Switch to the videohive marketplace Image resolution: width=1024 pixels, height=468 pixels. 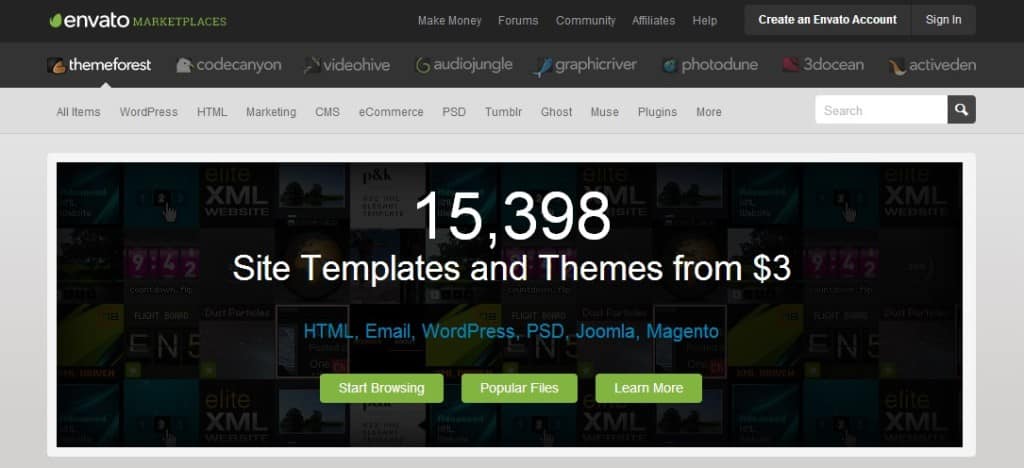[x=347, y=65]
